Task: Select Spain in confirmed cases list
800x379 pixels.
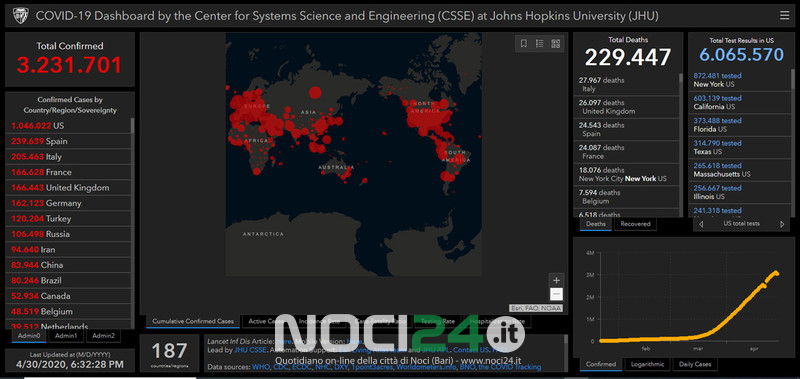Action: [68, 141]
